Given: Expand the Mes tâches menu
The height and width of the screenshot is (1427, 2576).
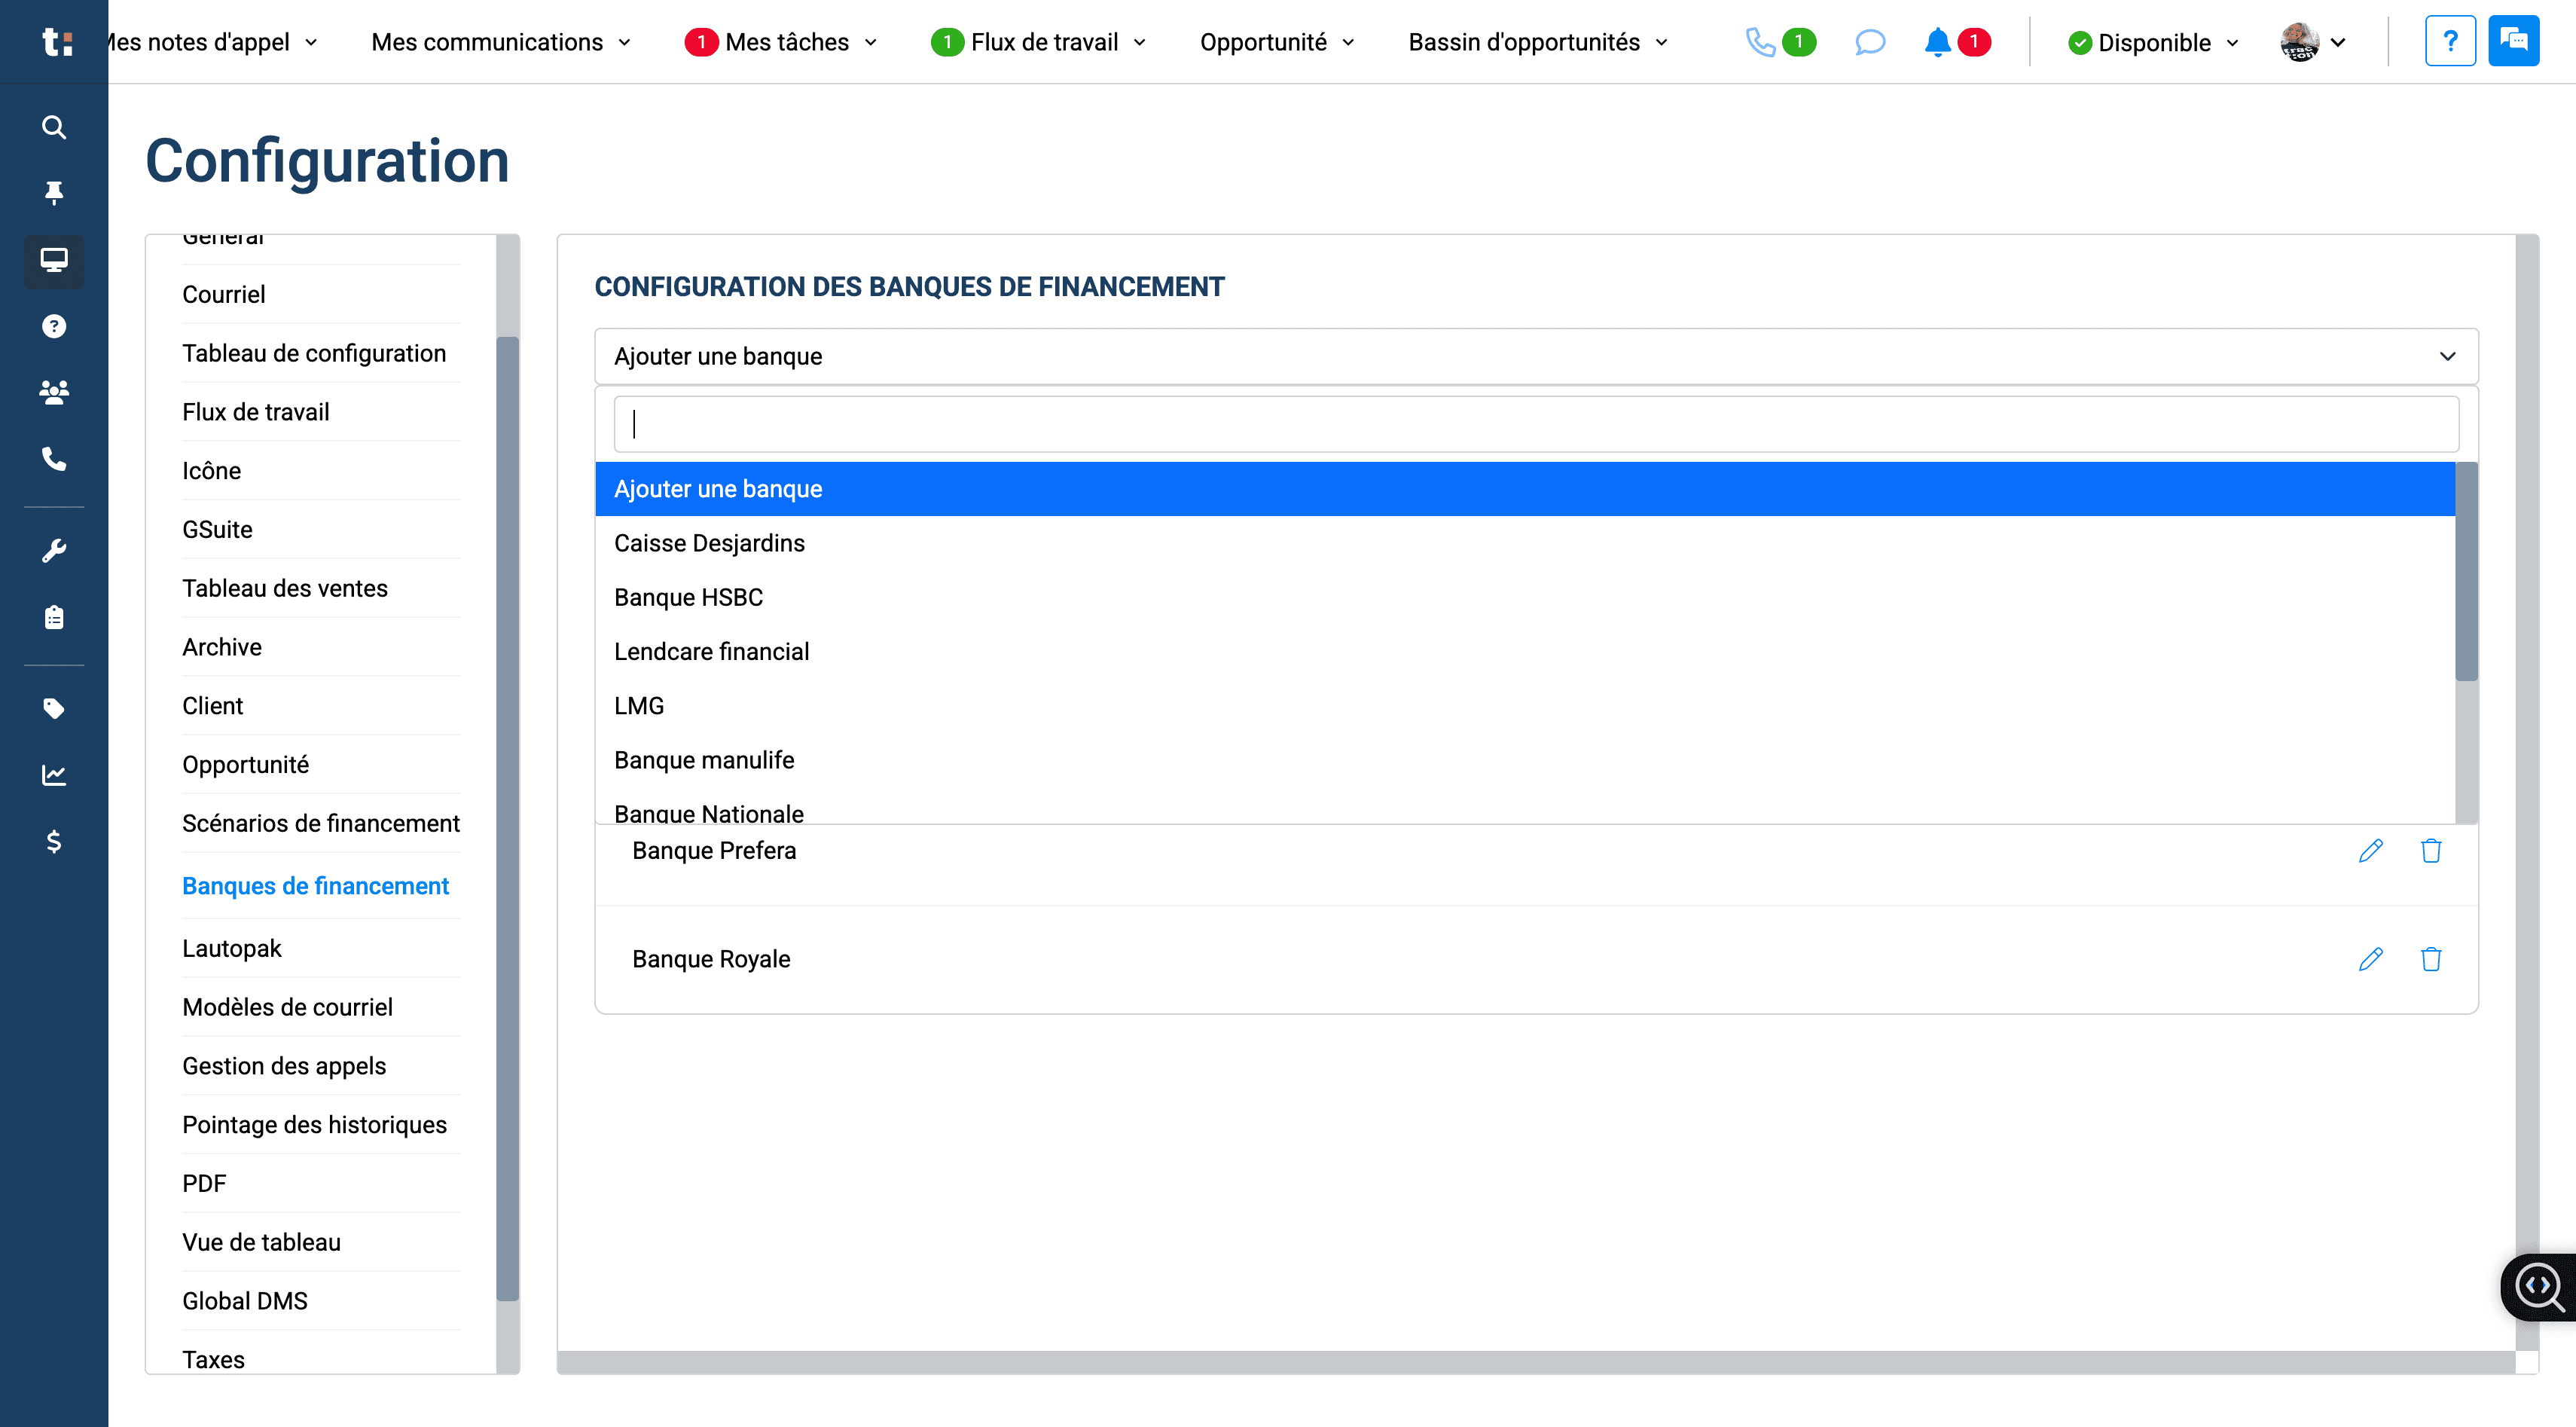Looking at the screenshot, I should pos(781,42).
